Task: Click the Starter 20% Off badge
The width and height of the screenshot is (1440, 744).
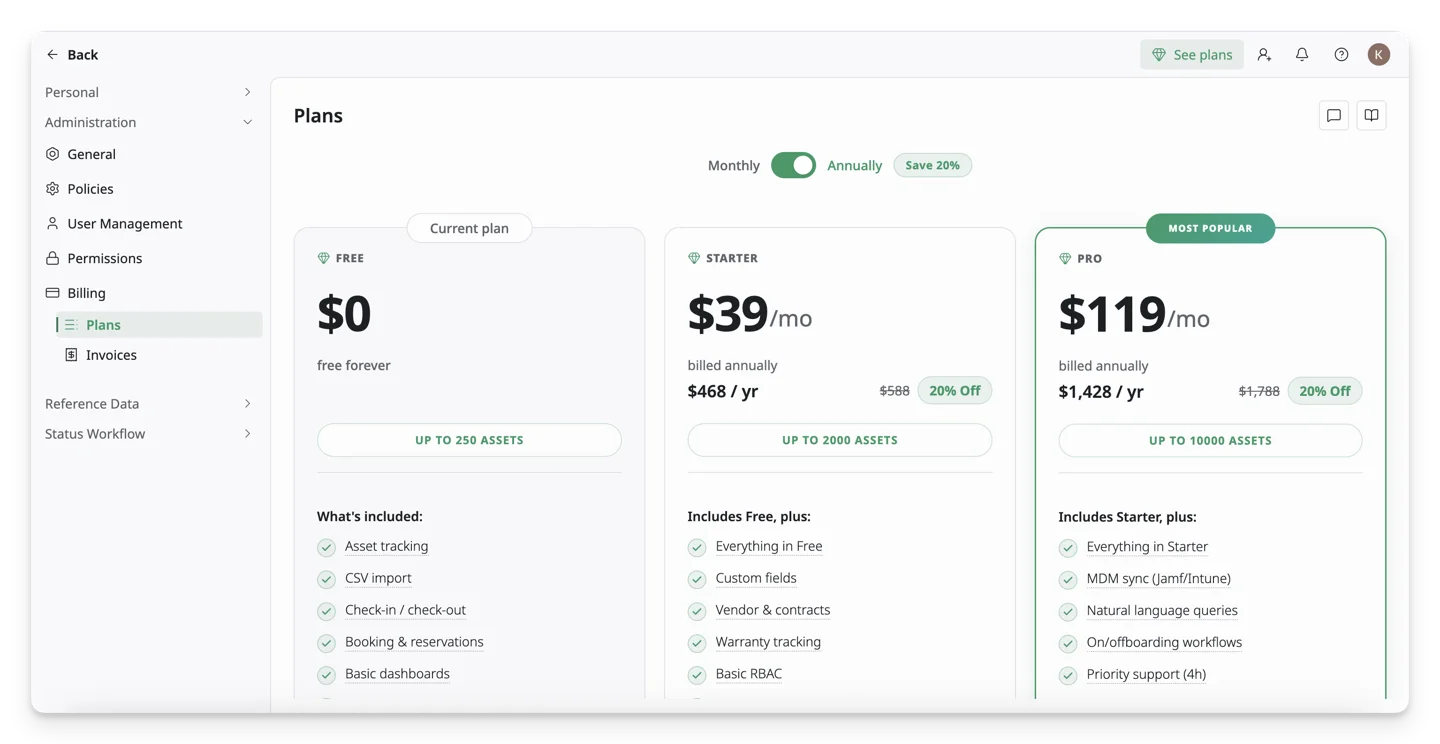Action: click(955, 391)
